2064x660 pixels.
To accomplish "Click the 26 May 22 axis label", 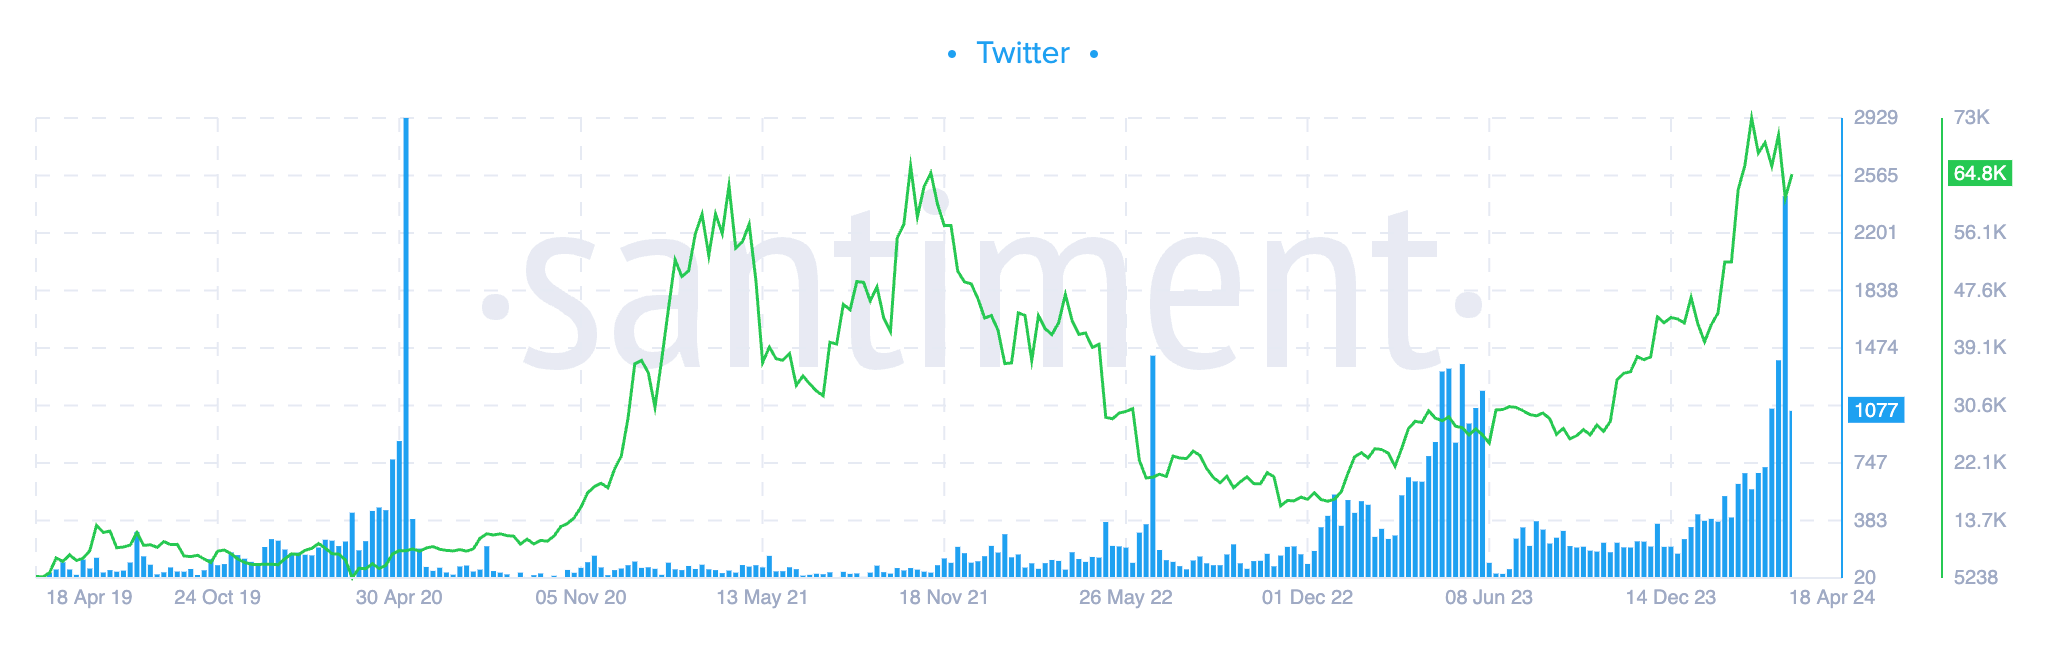I will (1125, 598).
